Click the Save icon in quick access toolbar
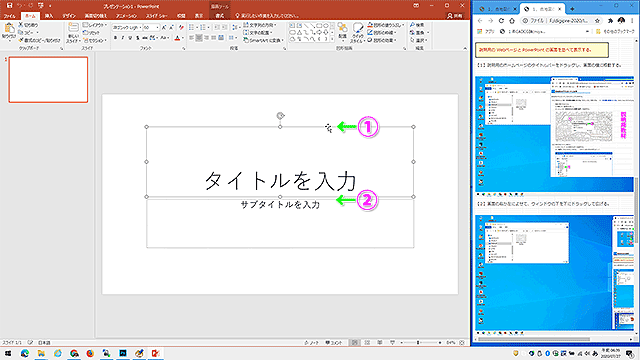Screen dimensions: 640x360 (x=9, y=6)
